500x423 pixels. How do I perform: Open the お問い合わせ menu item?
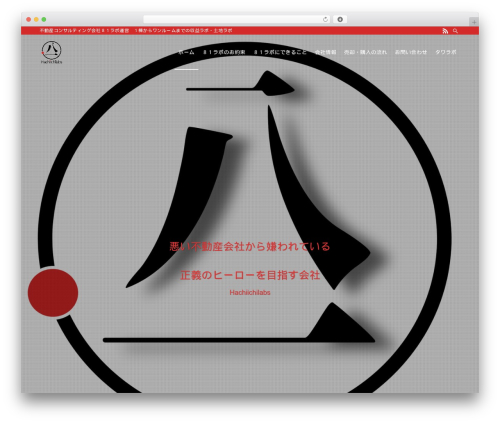point(411,52)
